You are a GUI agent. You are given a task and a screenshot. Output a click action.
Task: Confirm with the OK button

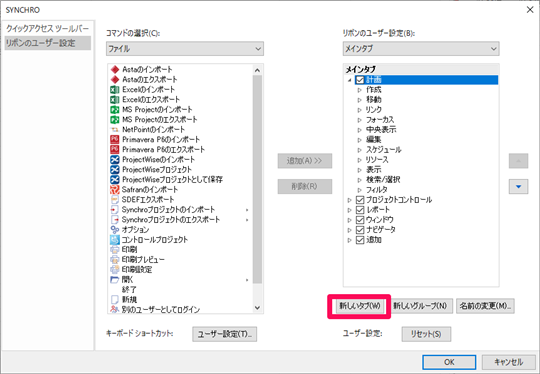point(449,362)
